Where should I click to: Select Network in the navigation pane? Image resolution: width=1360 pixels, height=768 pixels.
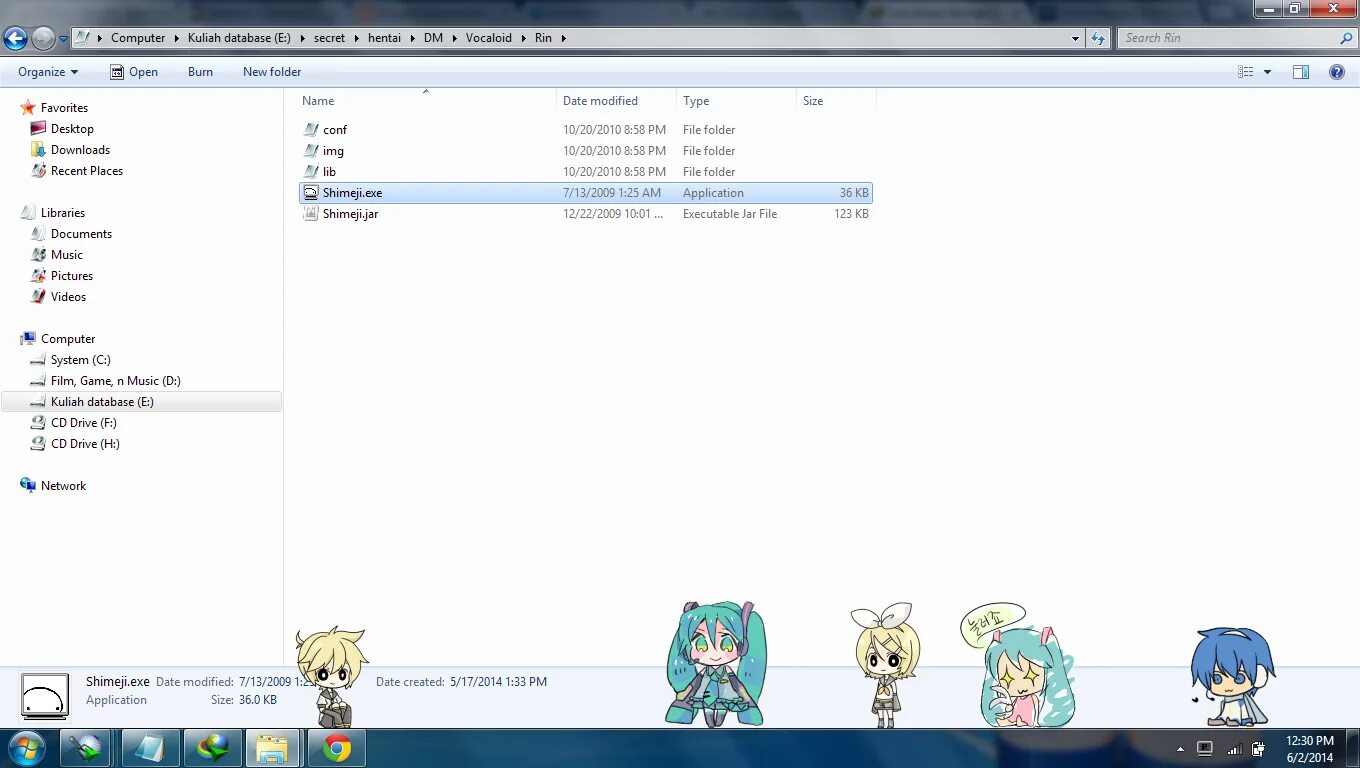click(63, 486)
